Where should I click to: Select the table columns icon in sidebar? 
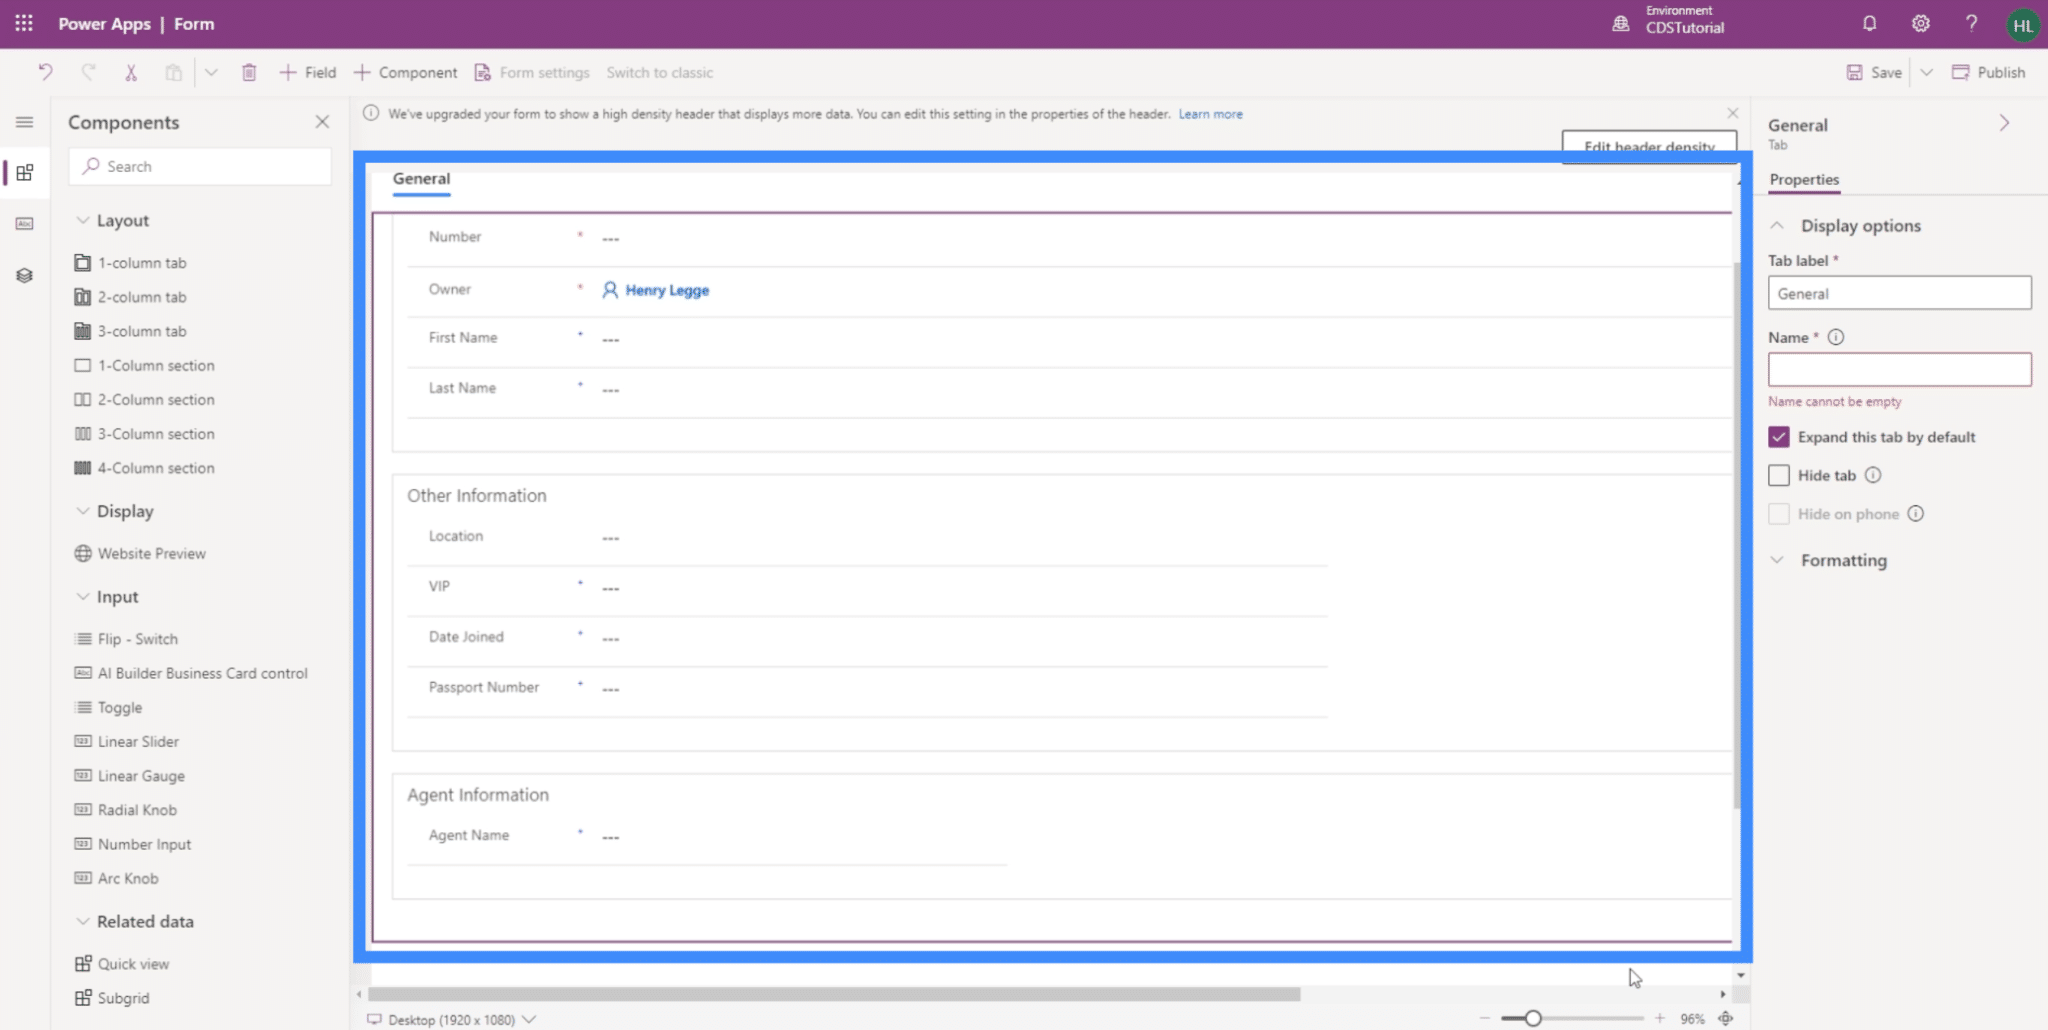[x=25, y=224]
